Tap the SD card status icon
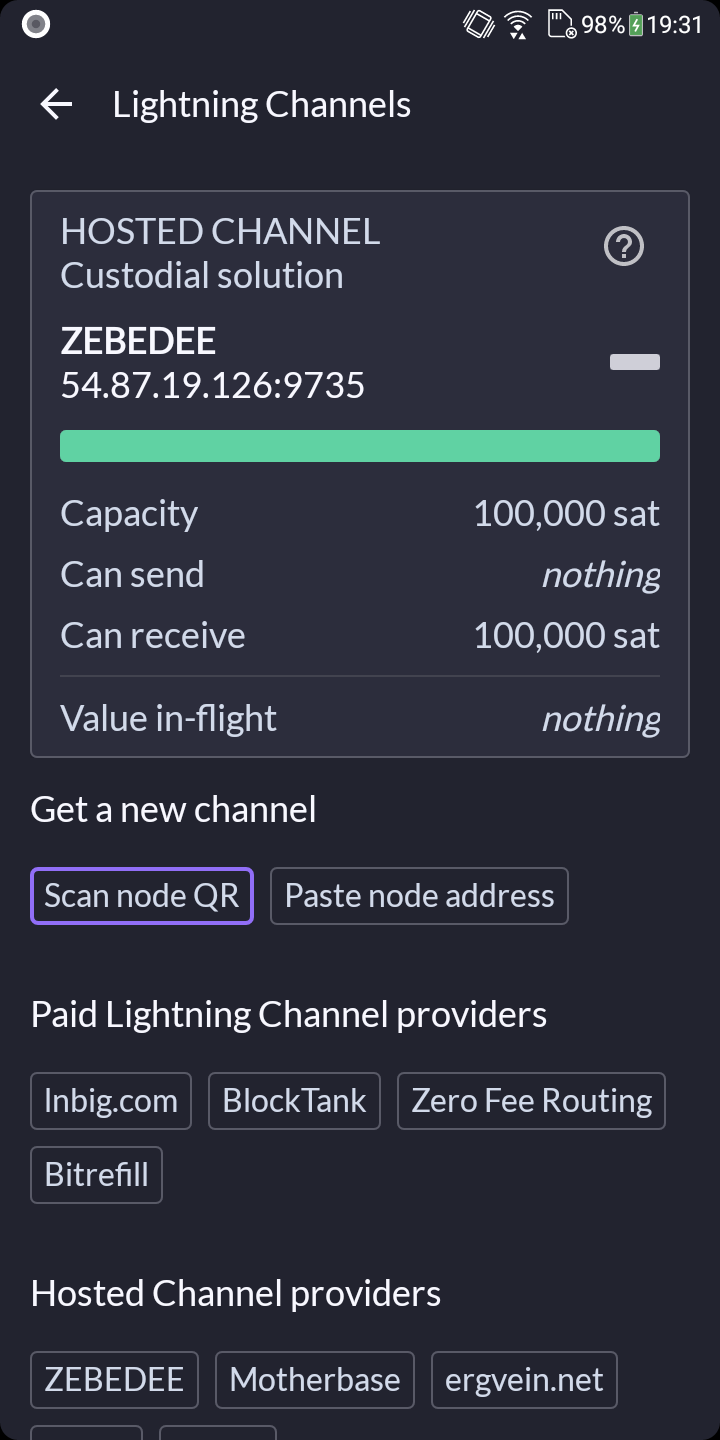The width and height of the screenshot is (720, 1440). click(562, 25)
